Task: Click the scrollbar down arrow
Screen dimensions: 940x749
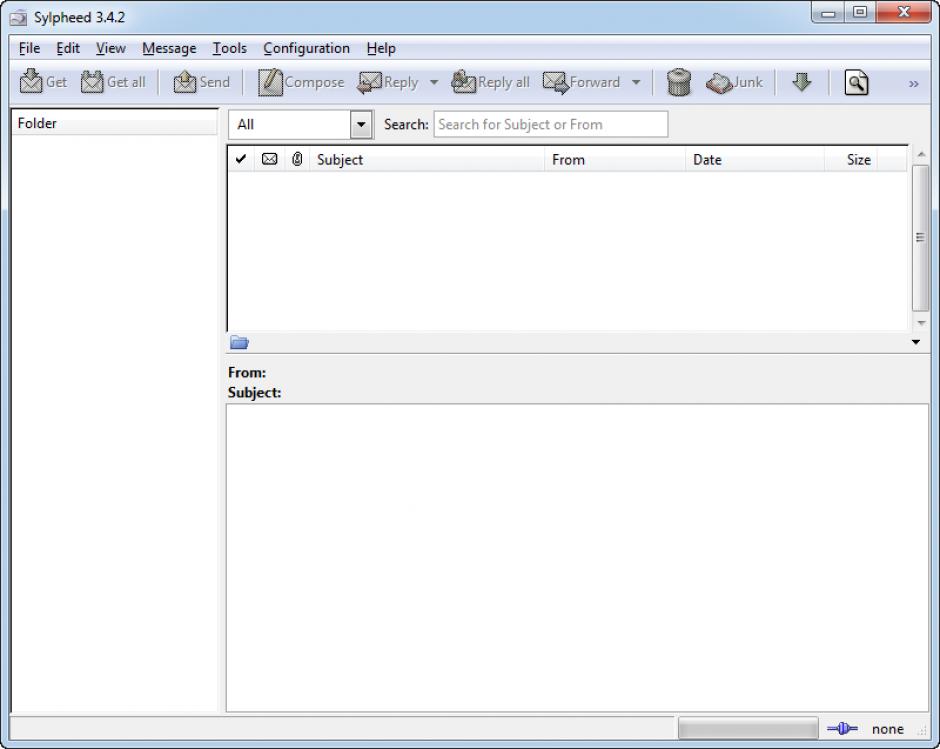Action: [x=921, y=323]
